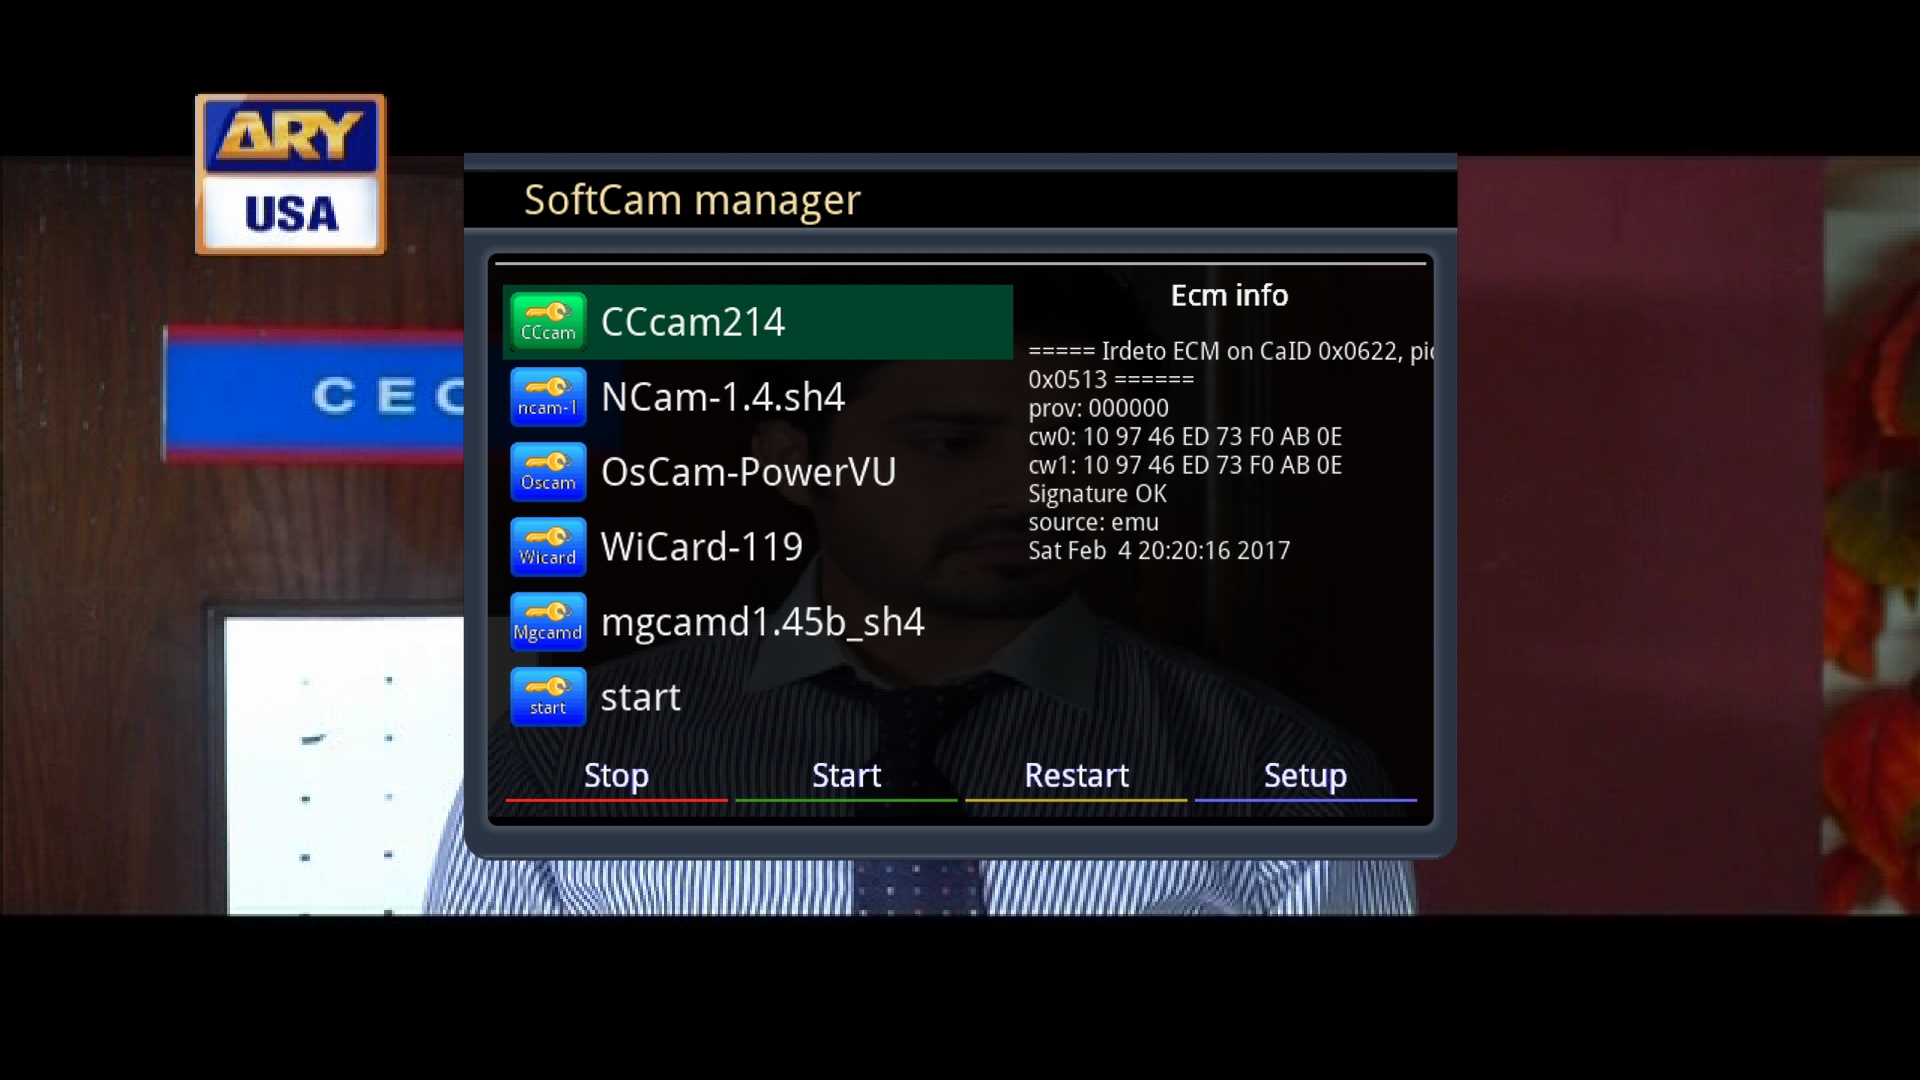
Task: Click the start key icon
Action: coord(548,697)
